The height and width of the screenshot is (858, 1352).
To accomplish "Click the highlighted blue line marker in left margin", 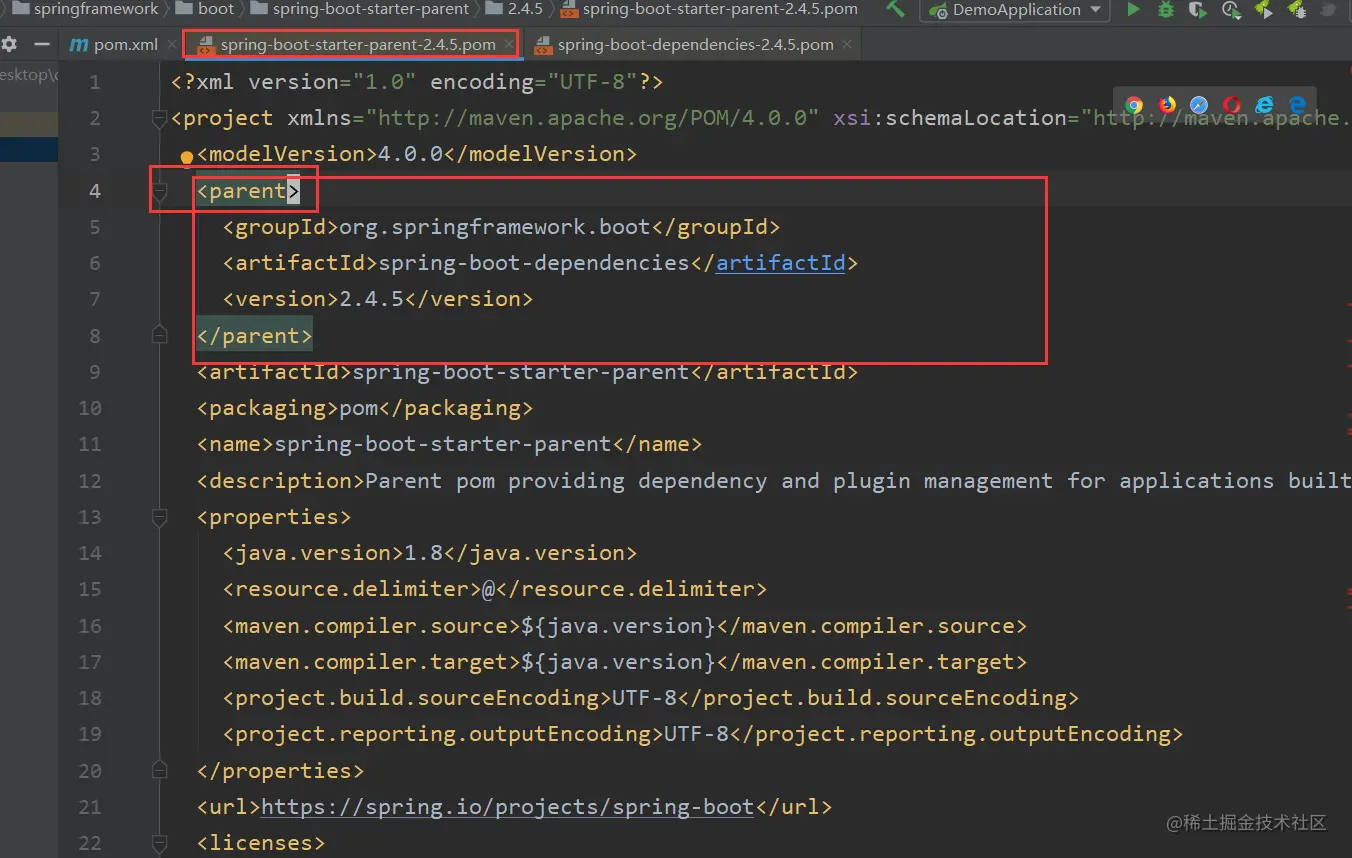I will pos(29,148).
